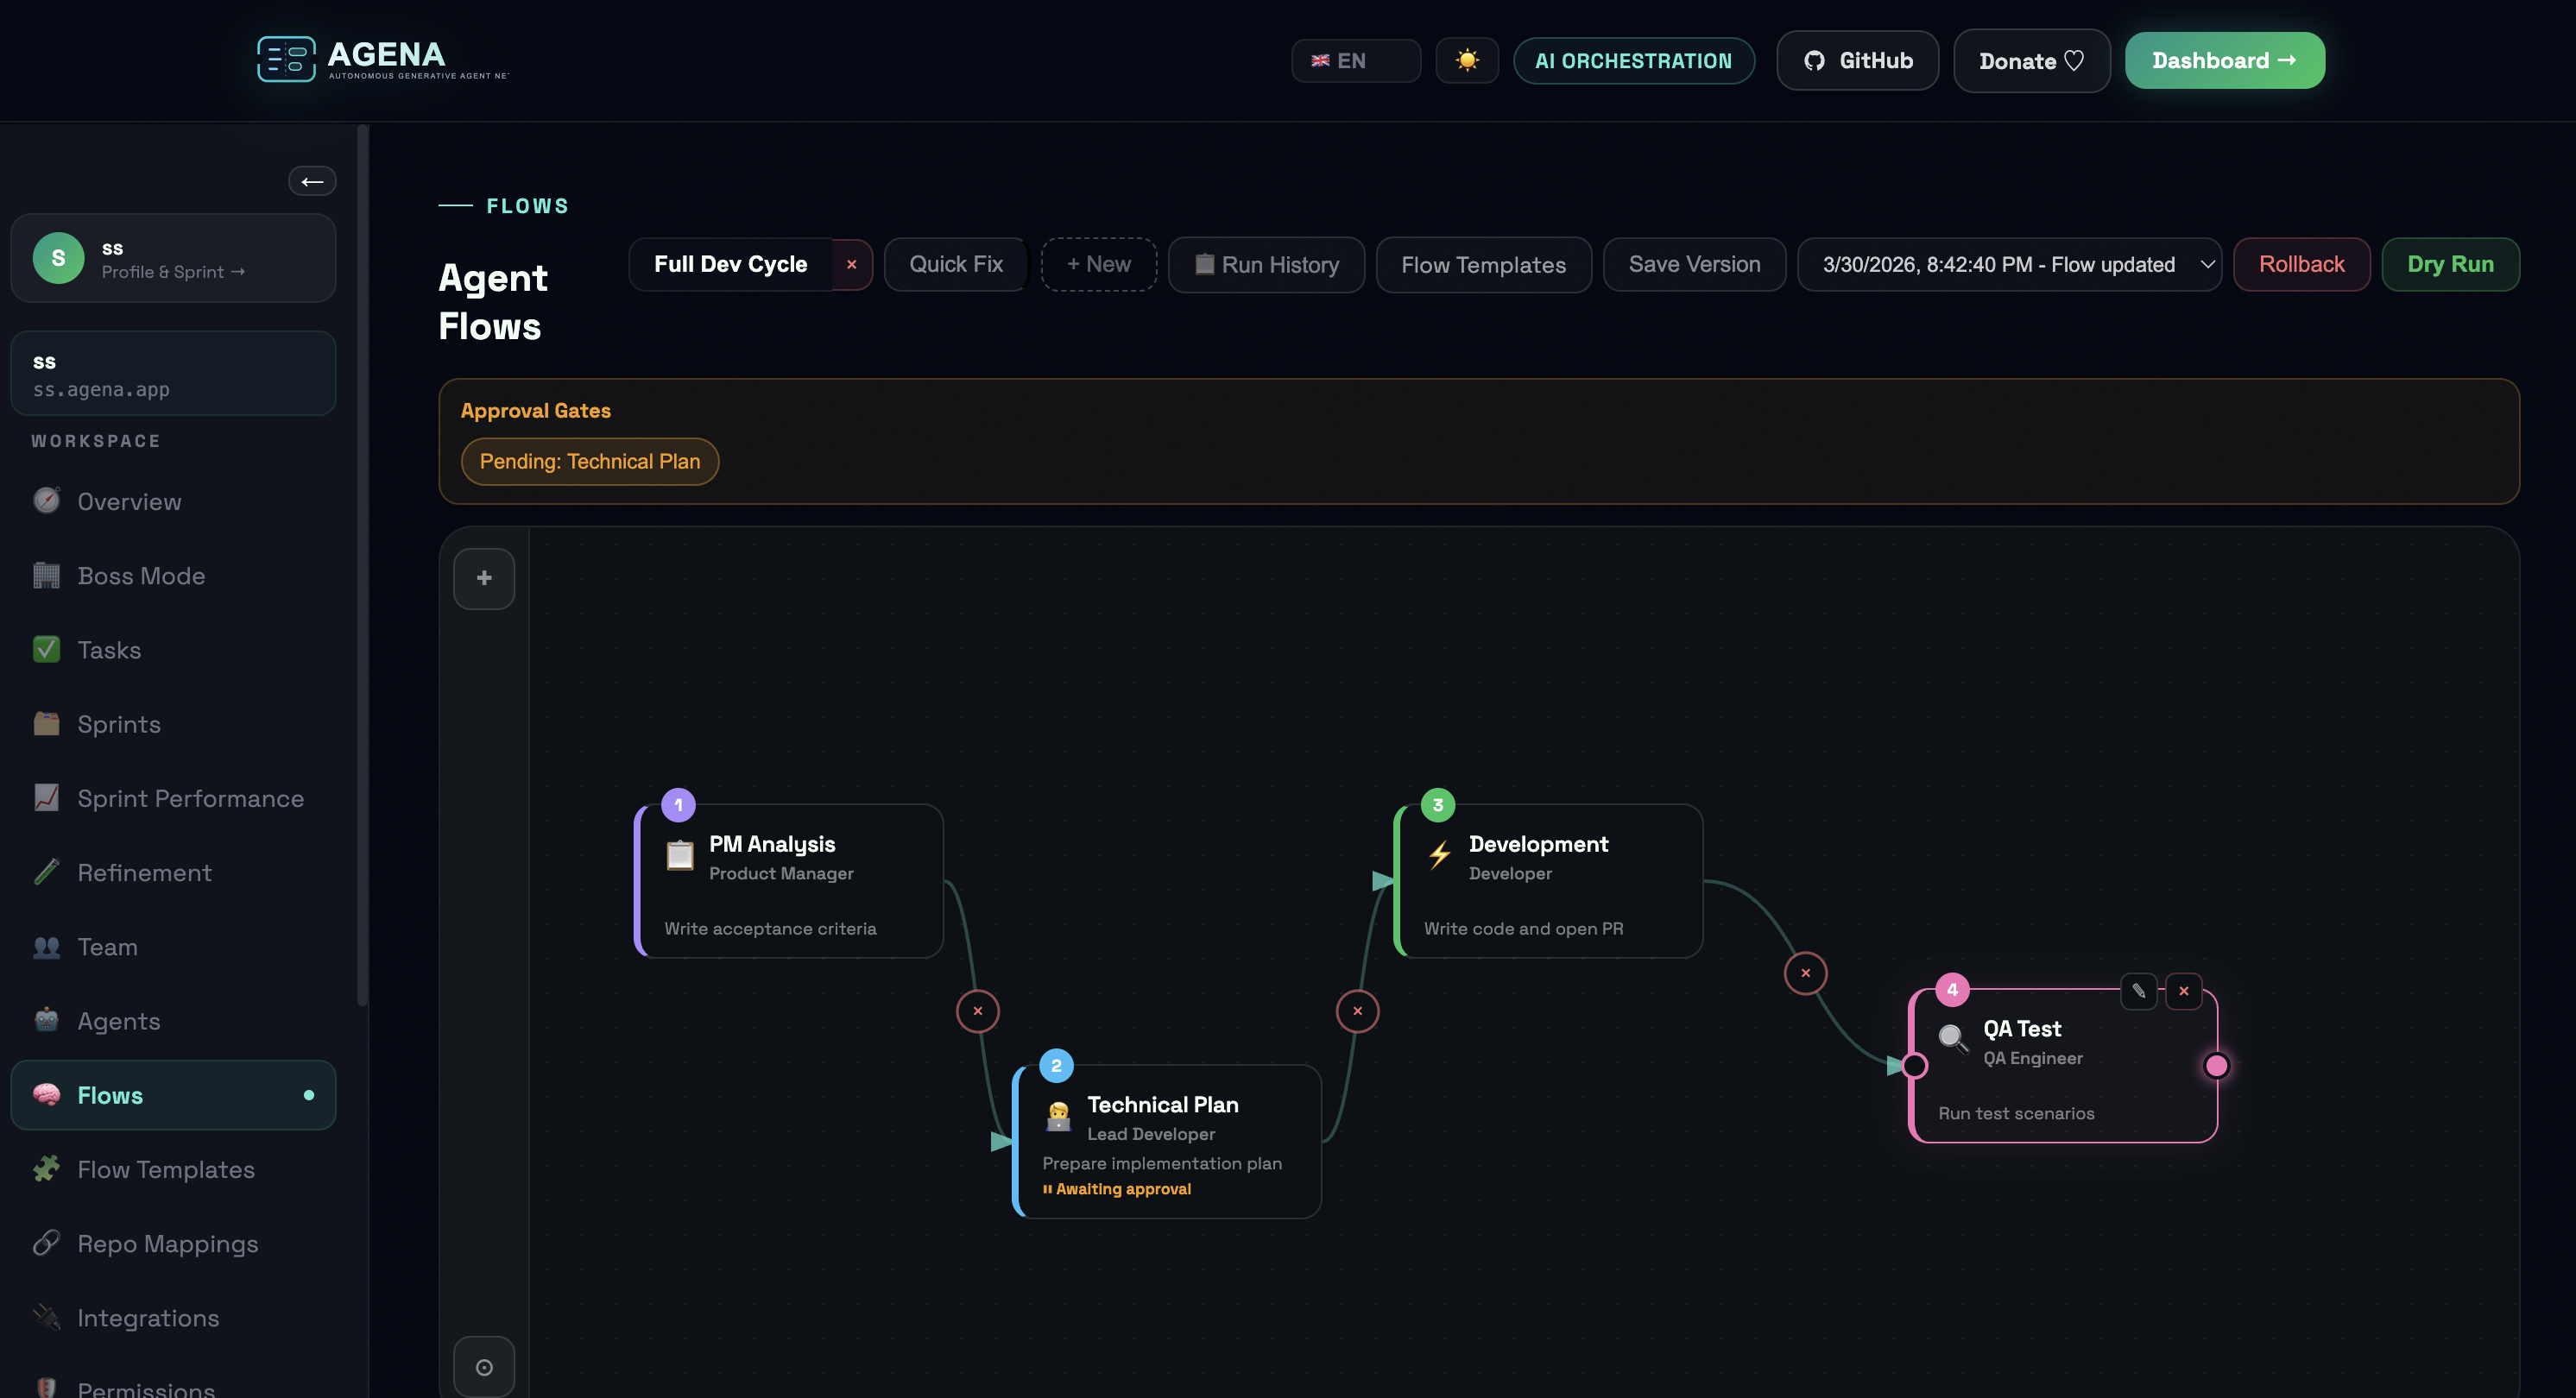Delete the QA Test node
2576x1398 pixels.
pos(2184,991)
